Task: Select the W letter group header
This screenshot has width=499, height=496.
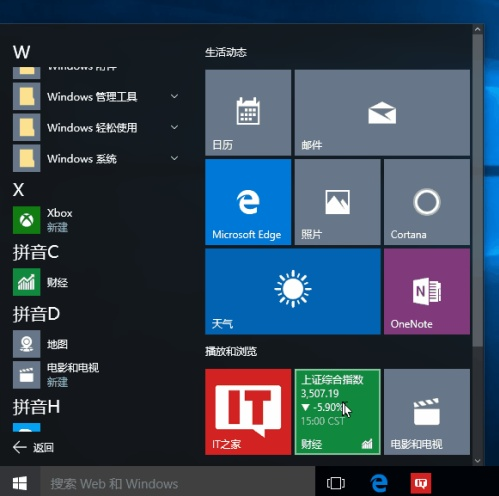Action: pyautogui.click(x=21, y=52)
